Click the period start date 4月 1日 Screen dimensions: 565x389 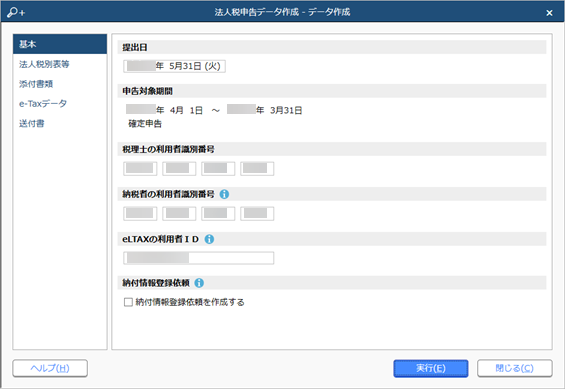tap(186, 110)
